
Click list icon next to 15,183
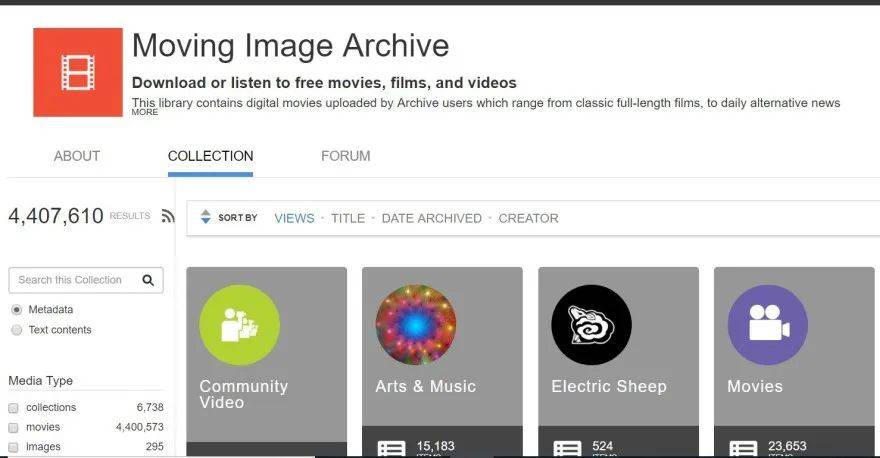tap(391, 448)
